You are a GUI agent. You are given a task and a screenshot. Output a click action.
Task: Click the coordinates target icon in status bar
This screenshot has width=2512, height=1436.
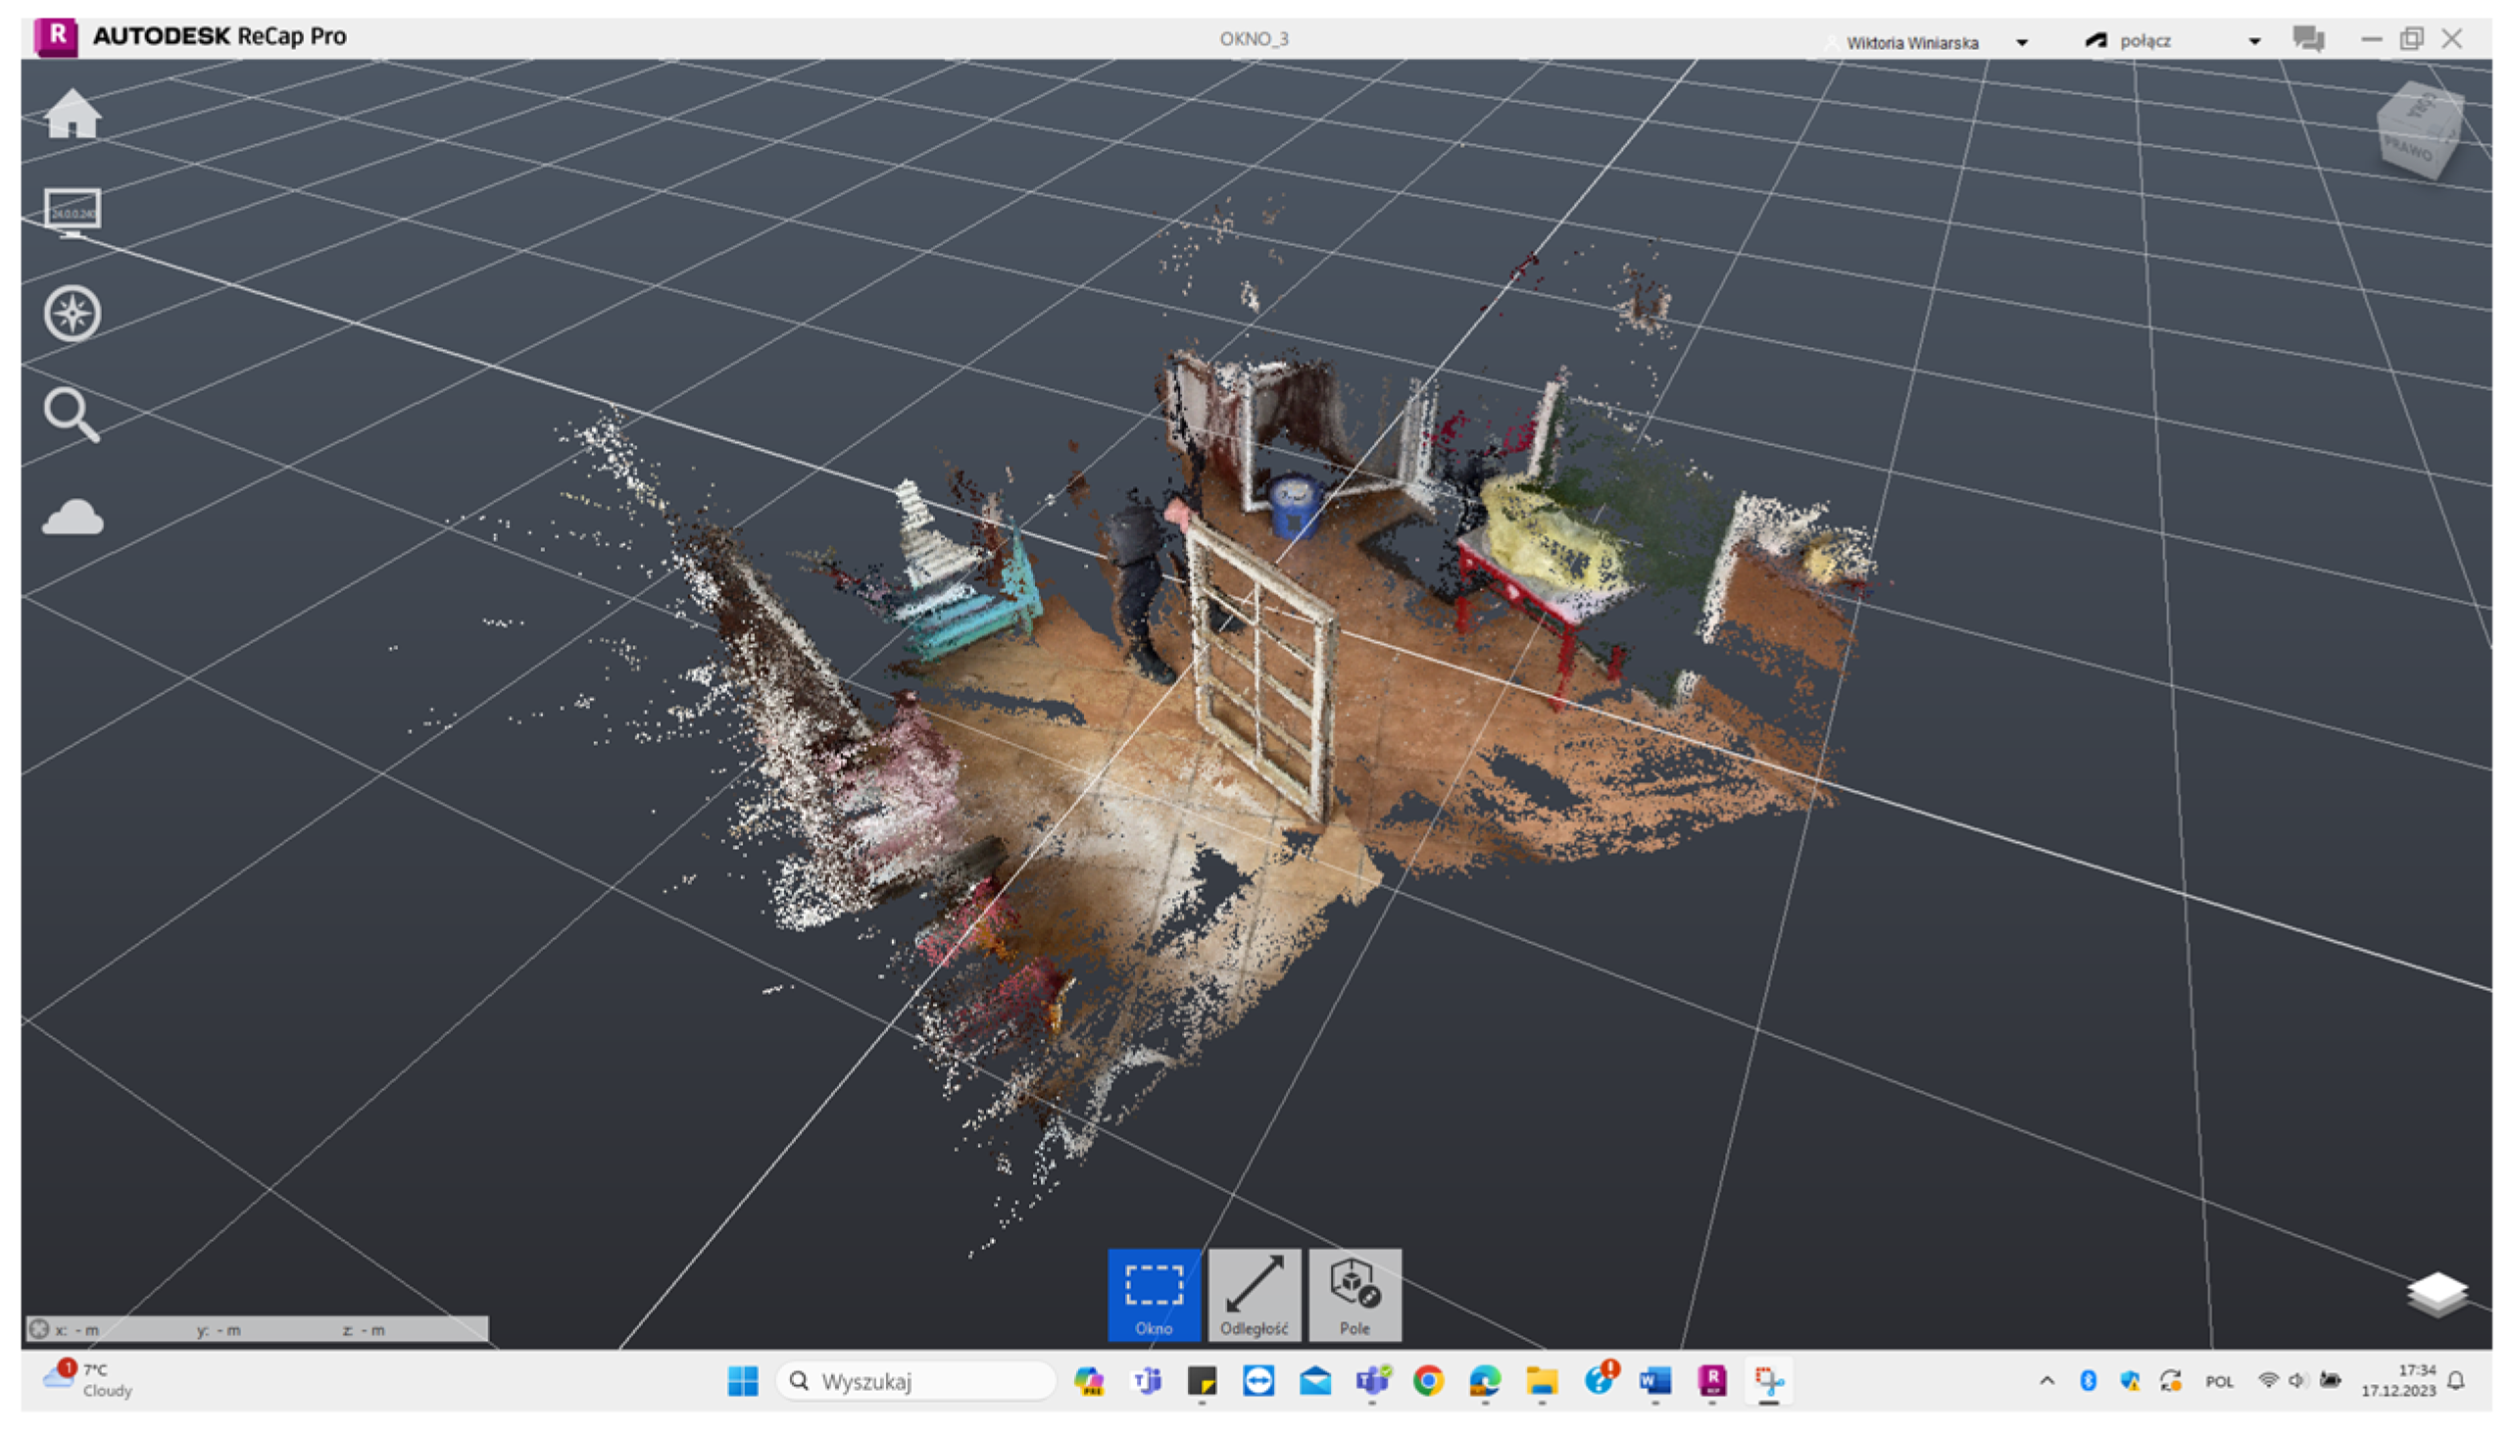39,1329
